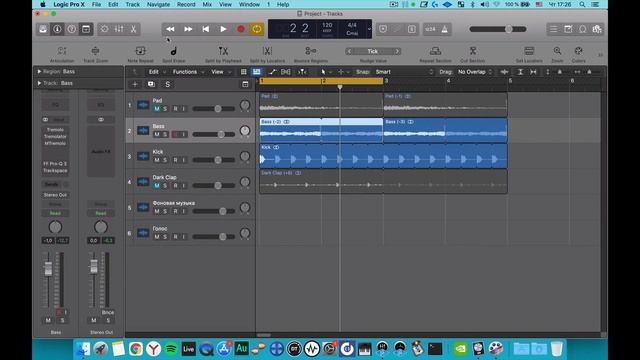Open the media Browsers button
Screen dimensions: 640x360
click(597, 29)
